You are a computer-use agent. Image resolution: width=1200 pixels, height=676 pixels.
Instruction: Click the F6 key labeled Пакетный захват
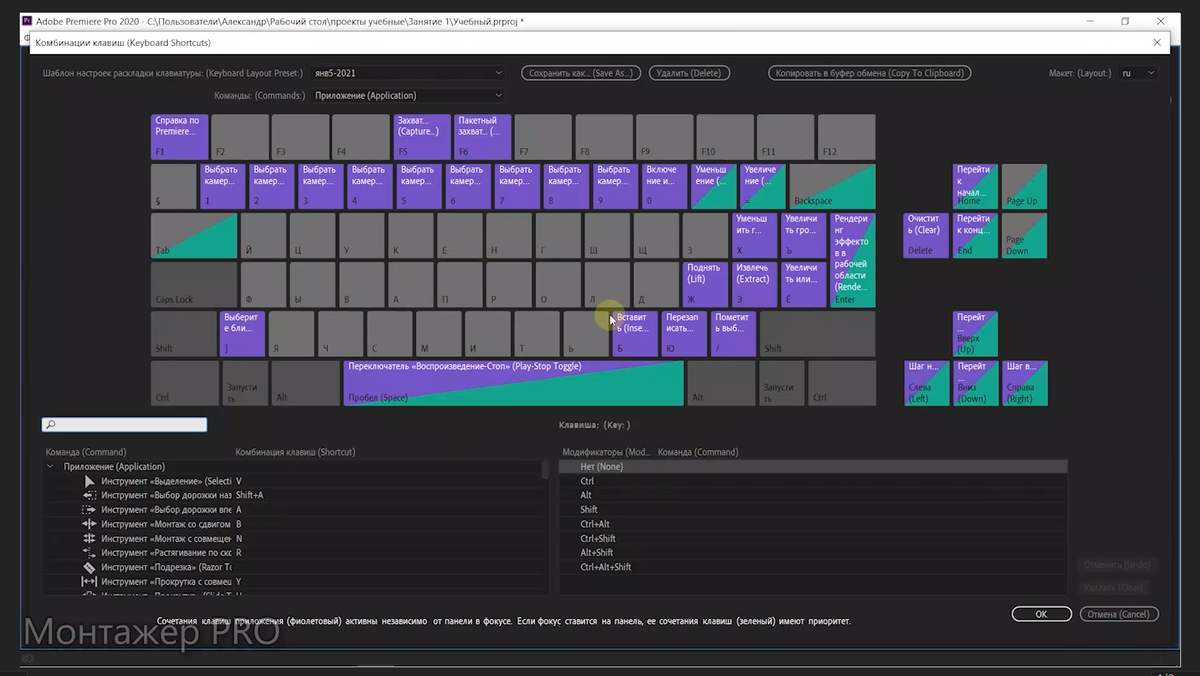tap(482, 137)
